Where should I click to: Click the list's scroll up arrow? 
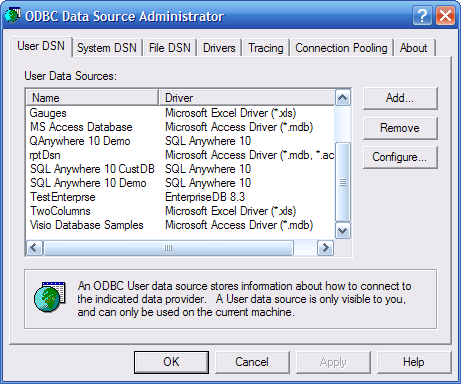[343, 98]
